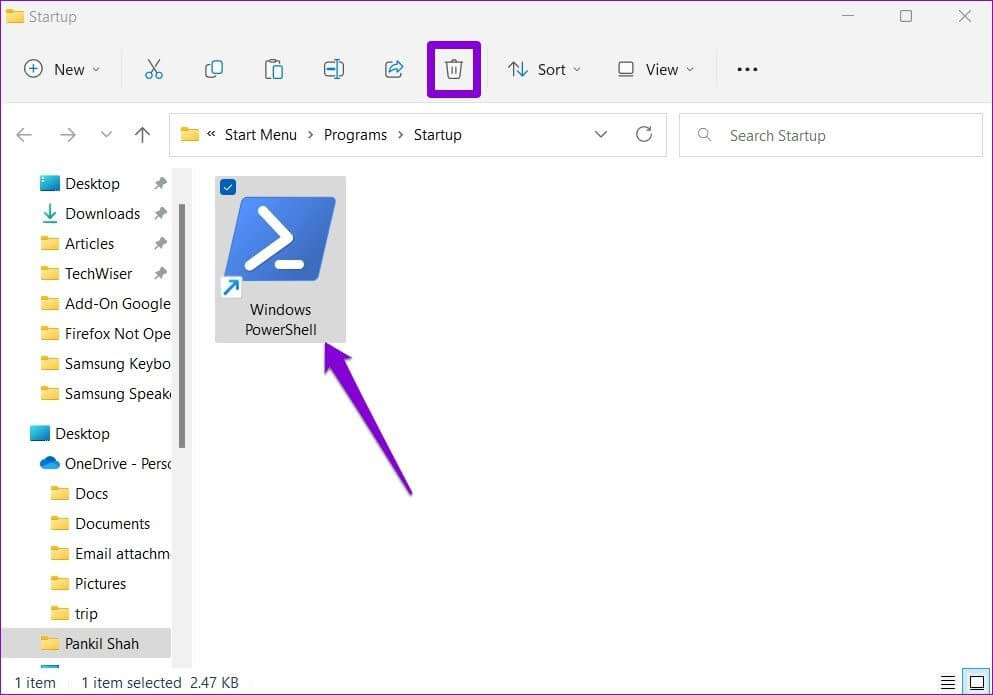993x695 pixels.
Task: Click the Startup folder icon in title bar
Action: click(15, 16)
